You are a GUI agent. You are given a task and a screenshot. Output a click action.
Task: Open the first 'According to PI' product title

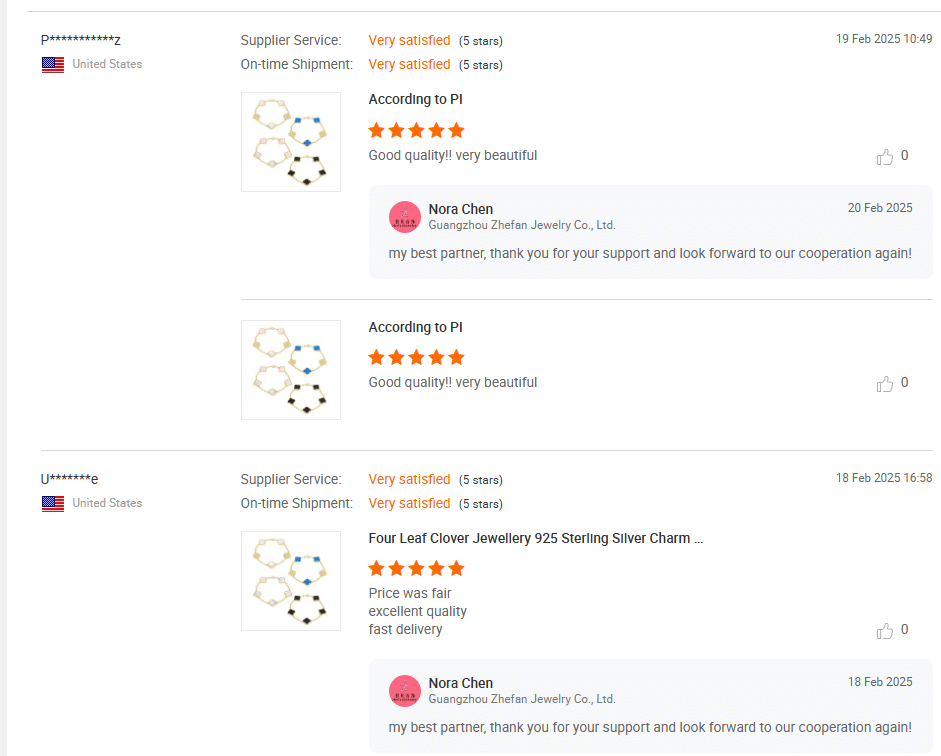415,100
